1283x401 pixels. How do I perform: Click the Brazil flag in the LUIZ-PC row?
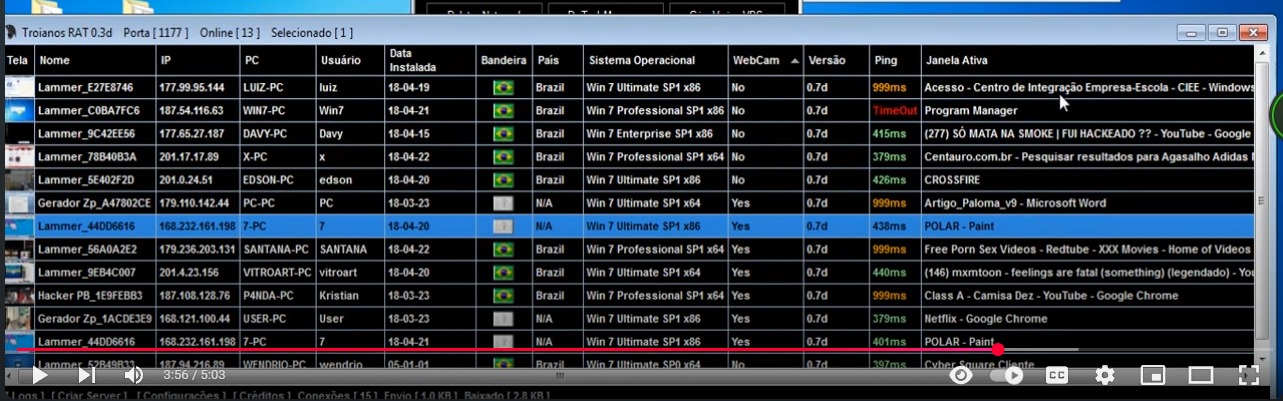tap(503, 88)
